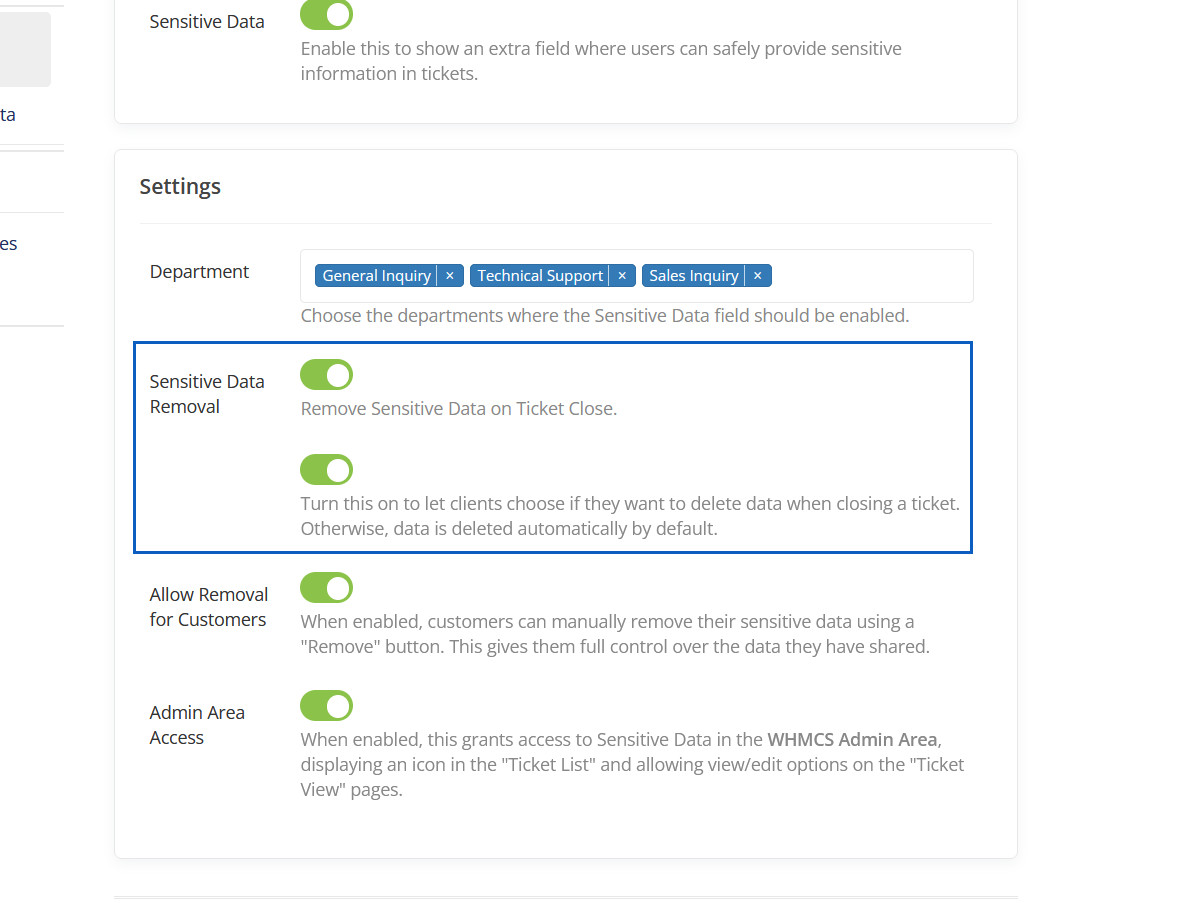The image size is (1200, 914).
Task: Switch off Admin Area Access toggle
Action: [x=327, y=706]
